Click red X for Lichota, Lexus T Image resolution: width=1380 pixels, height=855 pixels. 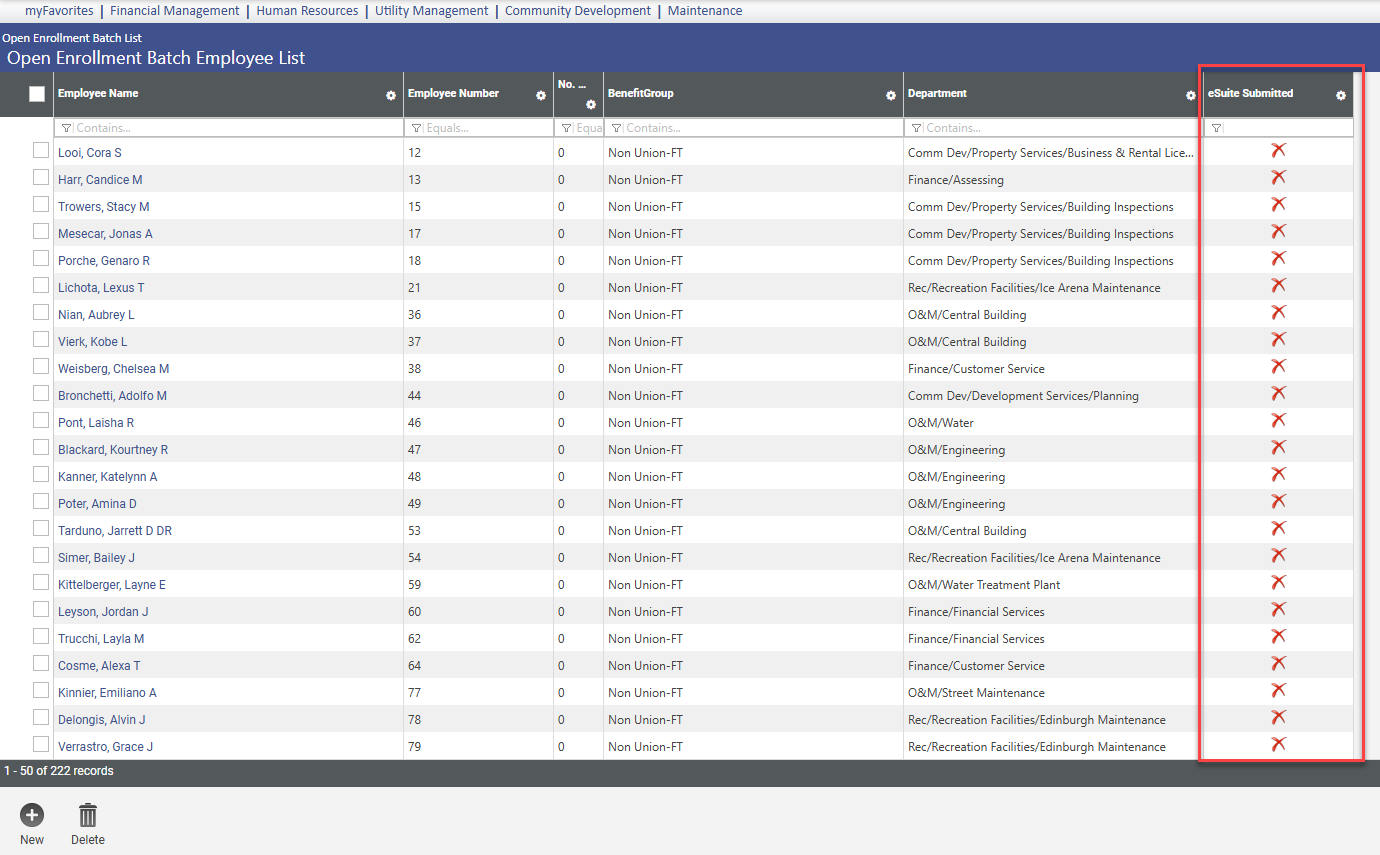[1278, 285]
